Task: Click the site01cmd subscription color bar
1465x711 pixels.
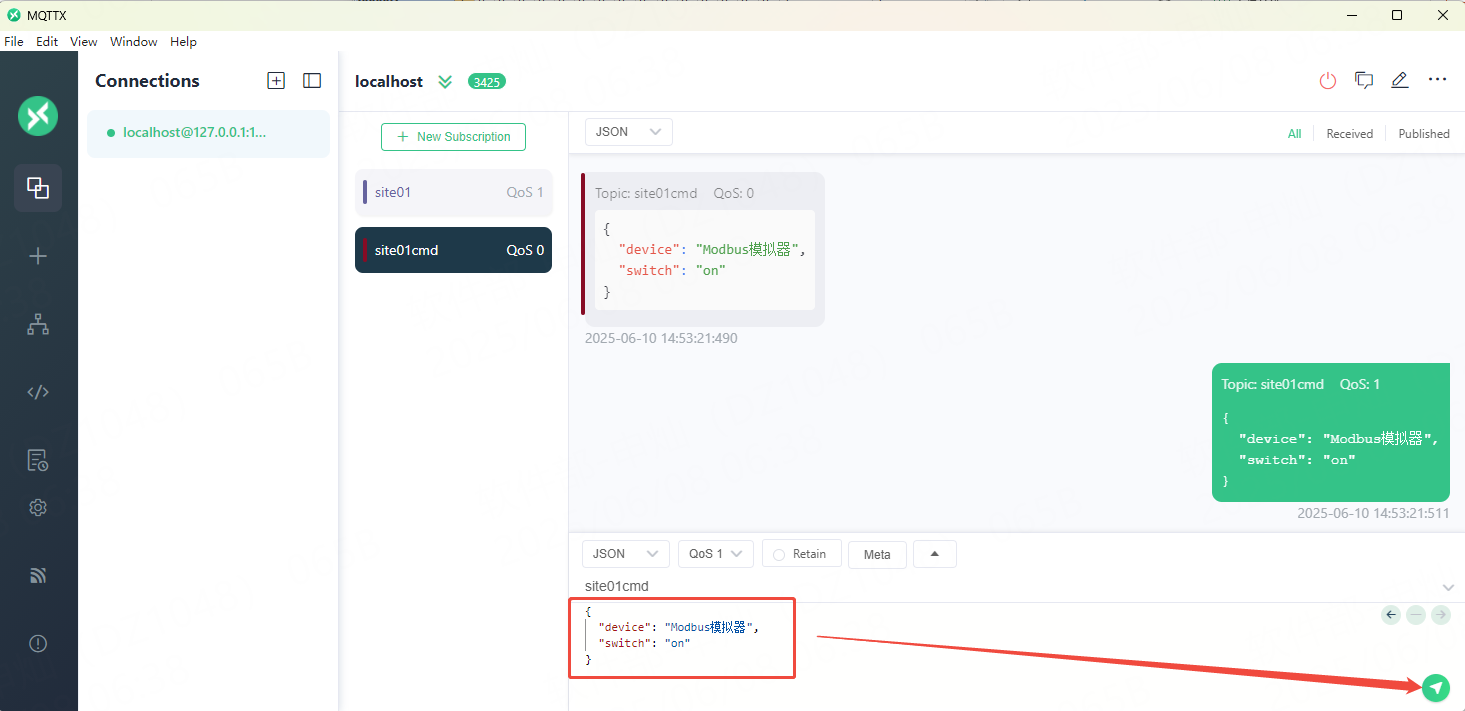Action: click(366, 250)
